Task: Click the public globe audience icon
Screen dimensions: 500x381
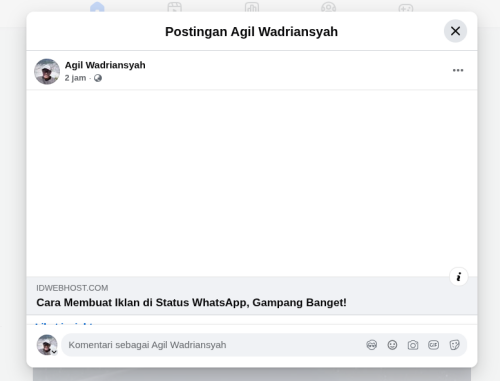Action: click(98, 78)
